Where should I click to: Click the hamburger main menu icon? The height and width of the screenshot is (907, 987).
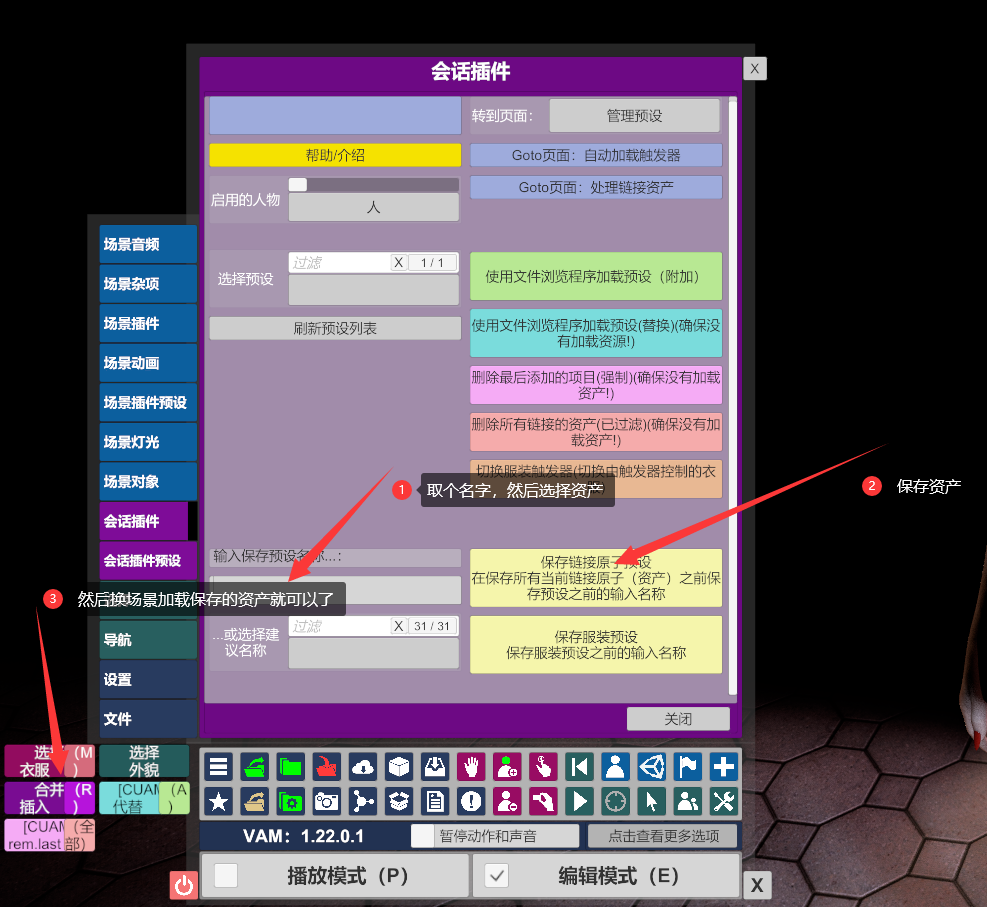pyautogui.click(x=219, y=767)
